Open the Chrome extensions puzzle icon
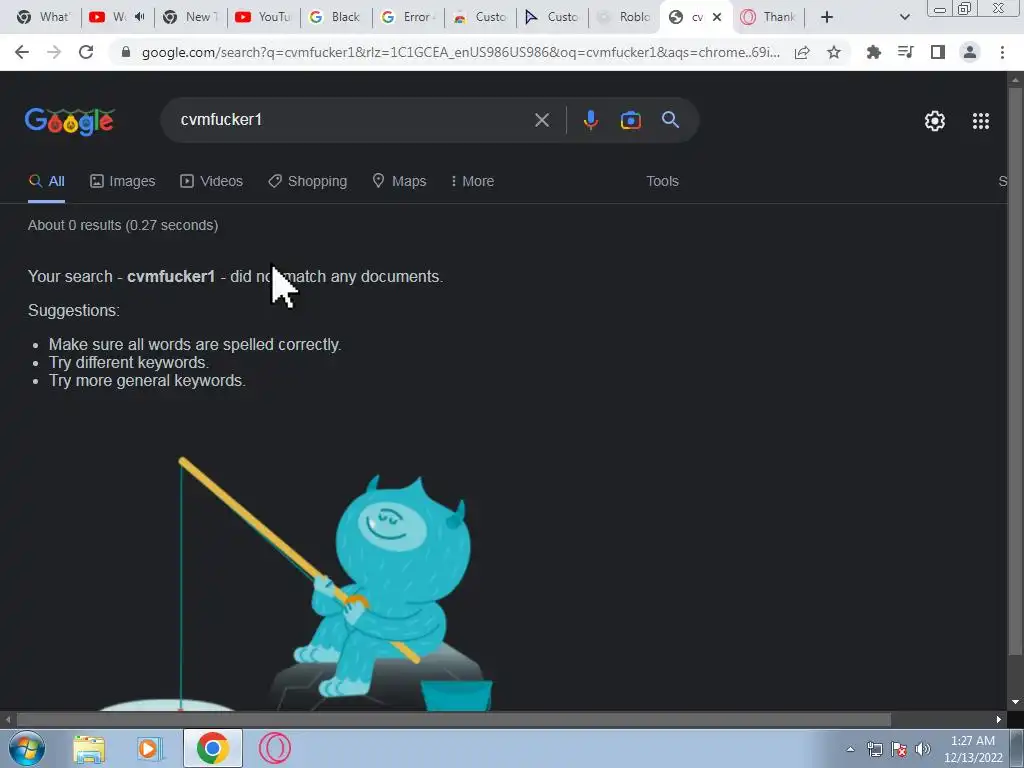This screenshot has height=768, width=1024. [x=873, y=52]
